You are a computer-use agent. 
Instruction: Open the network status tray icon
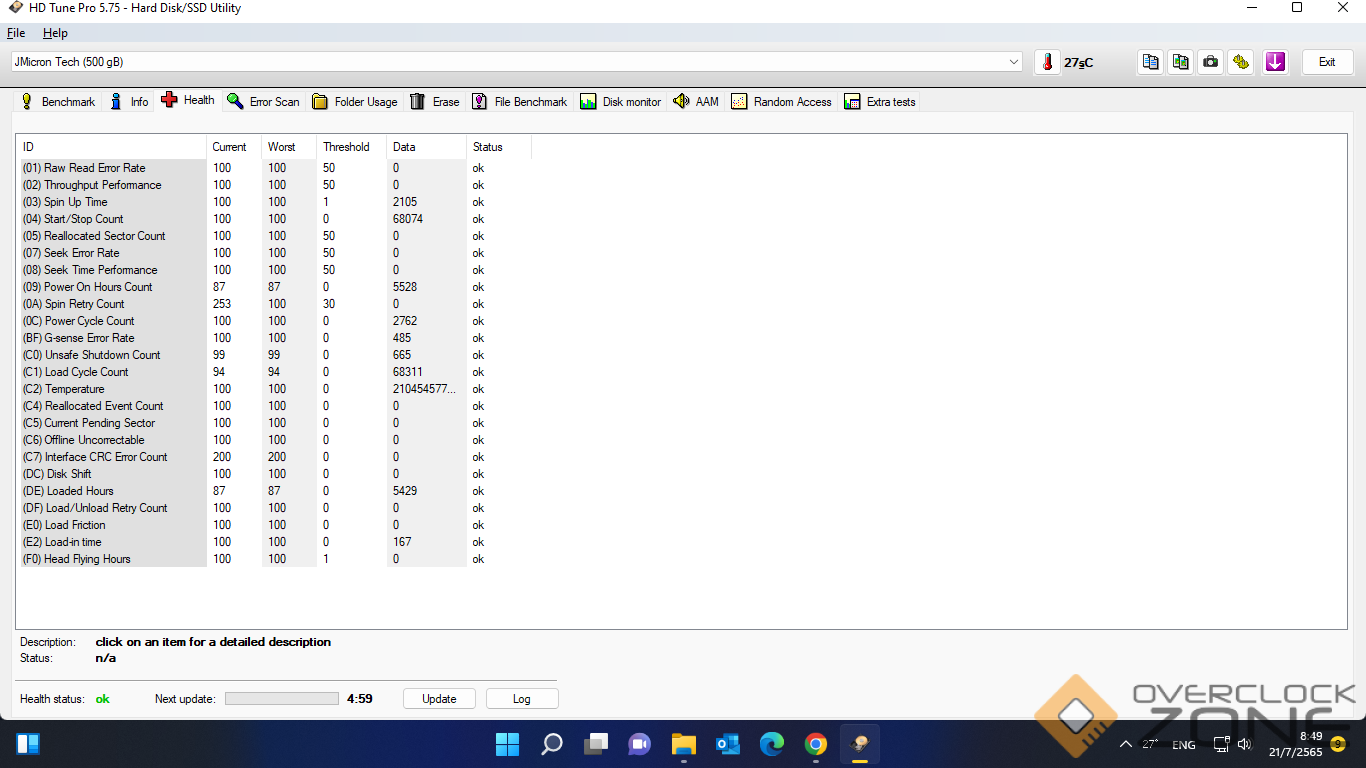pos(1221,745)
